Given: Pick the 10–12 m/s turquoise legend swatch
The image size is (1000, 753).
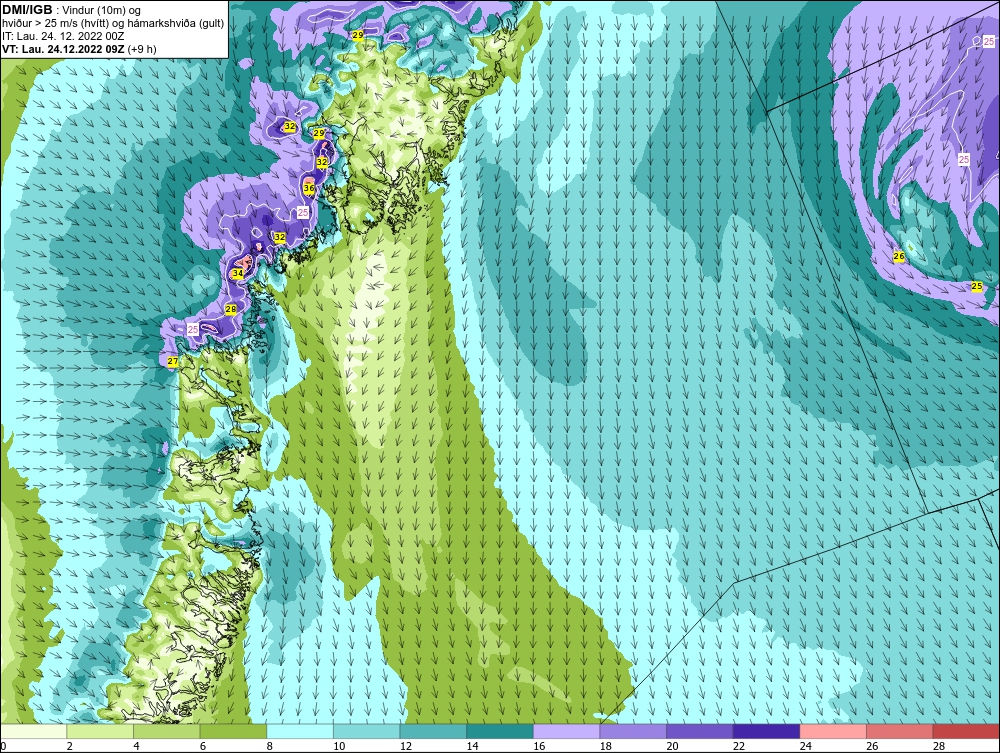Looking at the screenshot, I should pos(366,731).
